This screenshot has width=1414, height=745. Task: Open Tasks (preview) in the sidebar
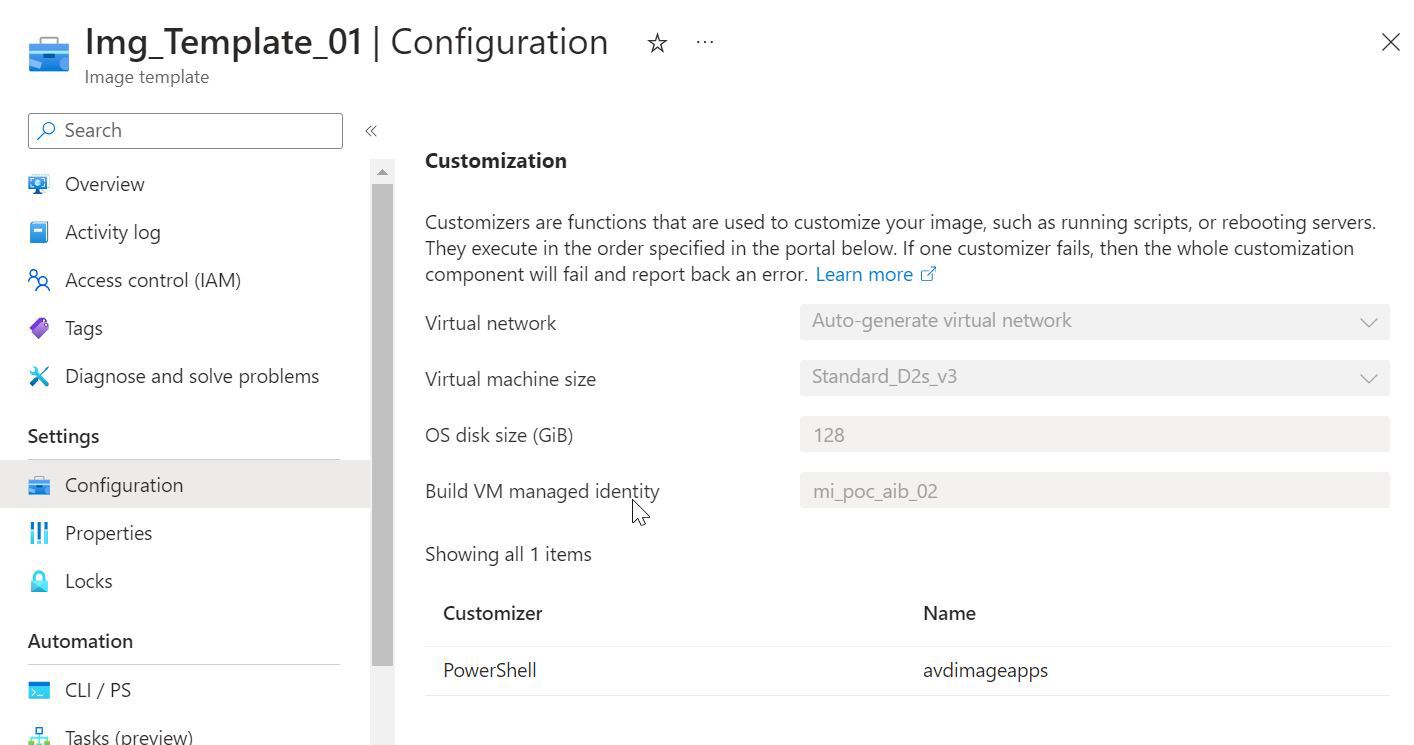(128, 737)
